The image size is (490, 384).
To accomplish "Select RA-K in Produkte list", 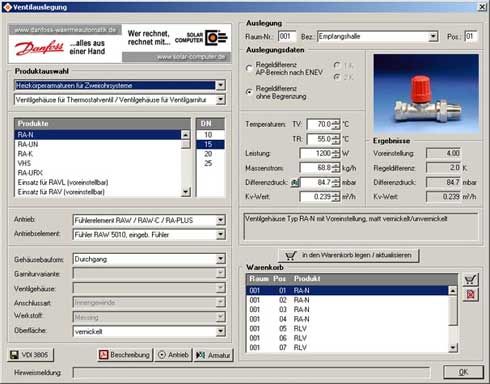I will [x=98, y=154].
